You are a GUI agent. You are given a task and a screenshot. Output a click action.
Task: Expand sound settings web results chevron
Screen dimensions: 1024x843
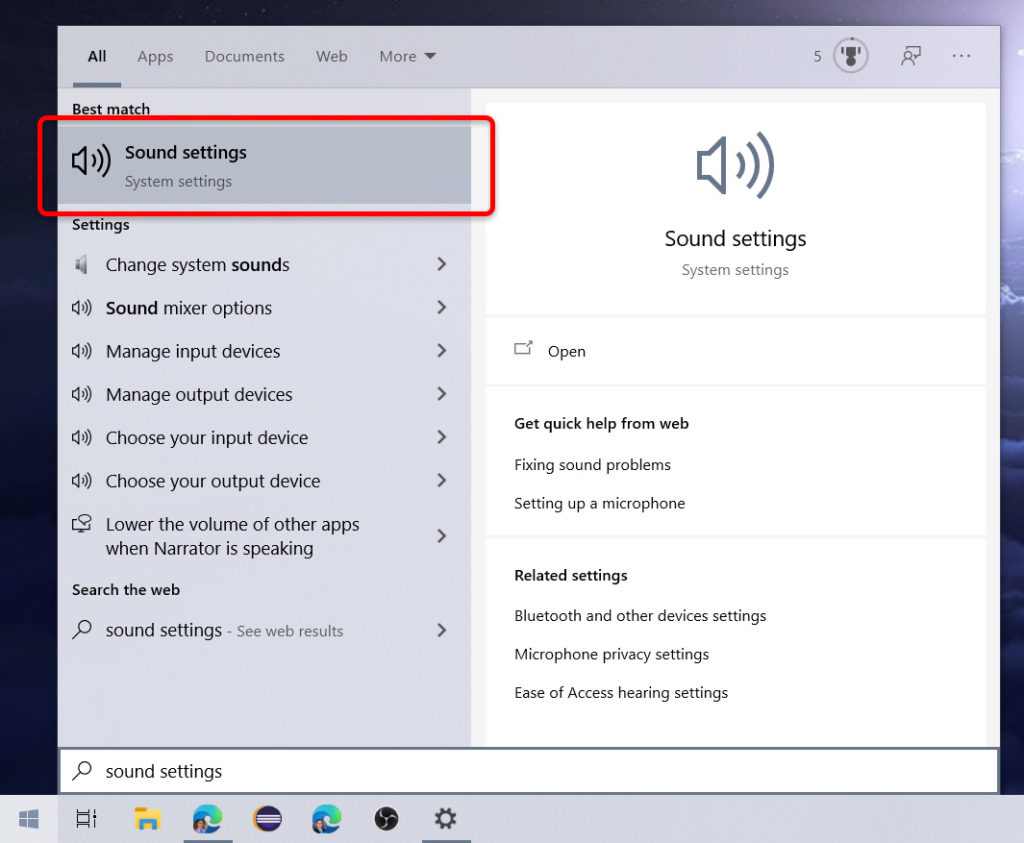pyautogui.click(x=441, y=630)
